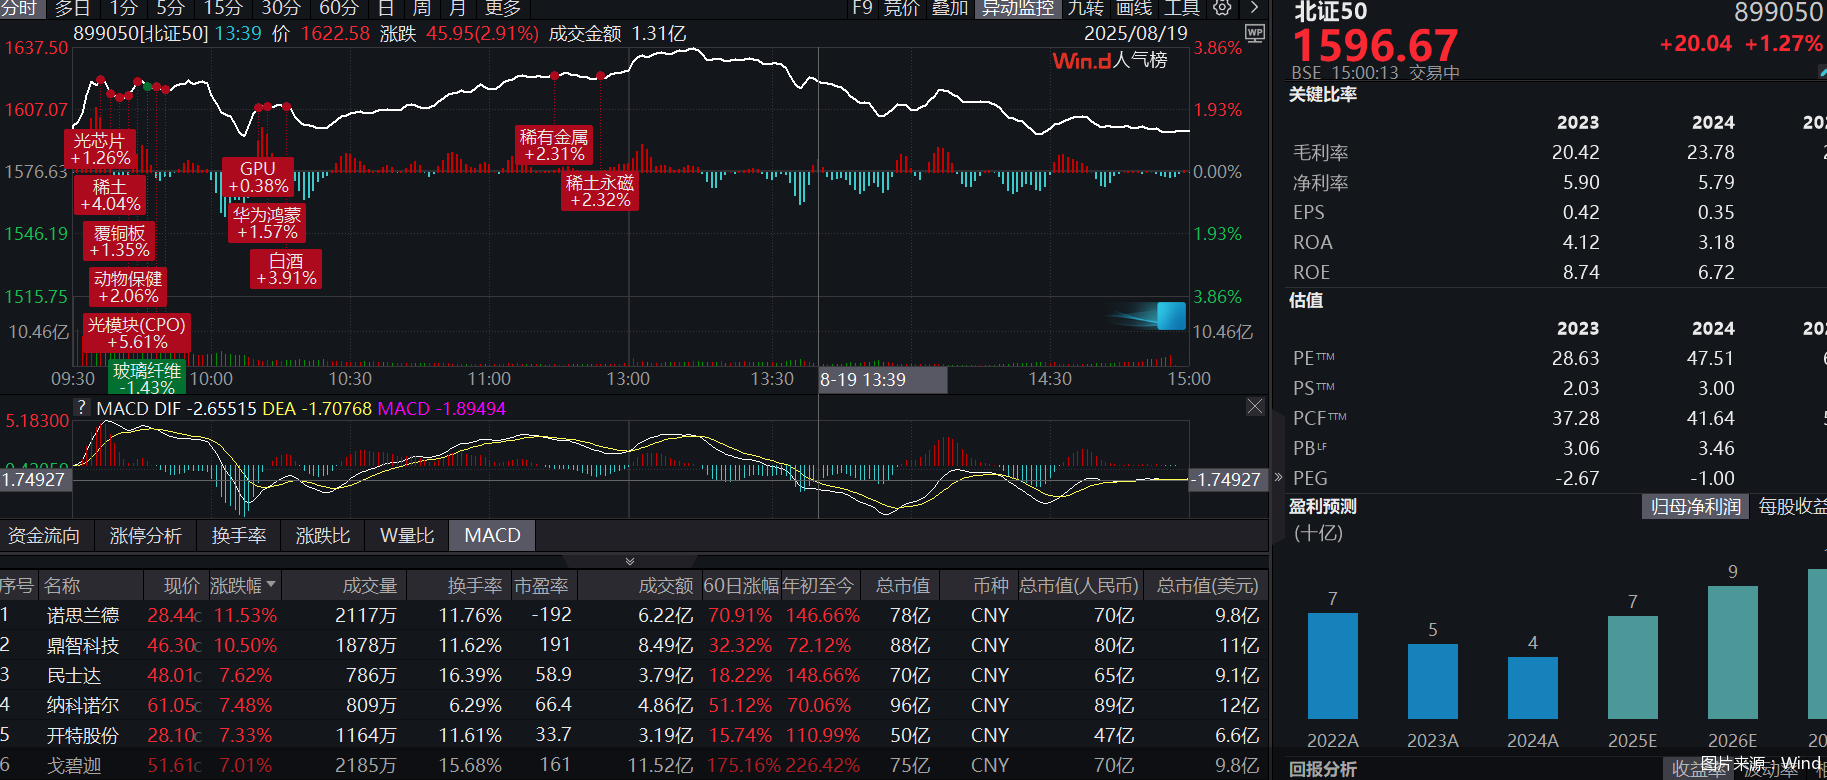Toggle the 异动监控 anomaly monitor button
1827x780 pixels.
click(1017, 8)
